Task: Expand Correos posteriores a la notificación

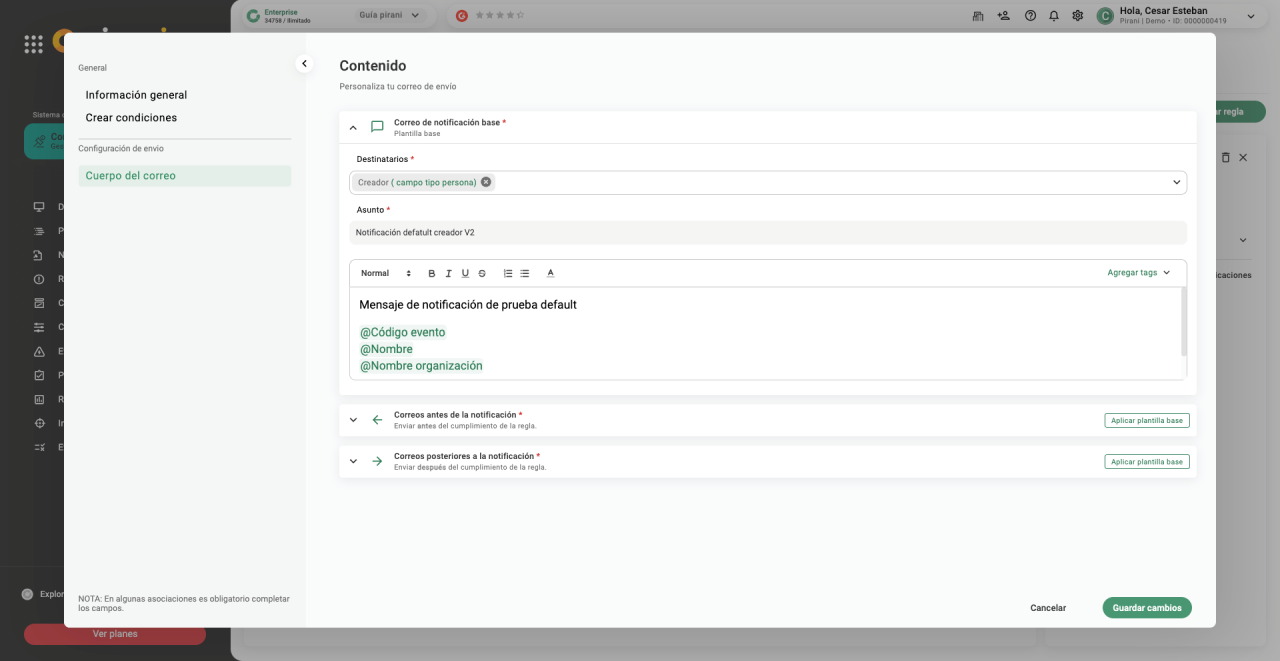Action: [x=353, y=461]
